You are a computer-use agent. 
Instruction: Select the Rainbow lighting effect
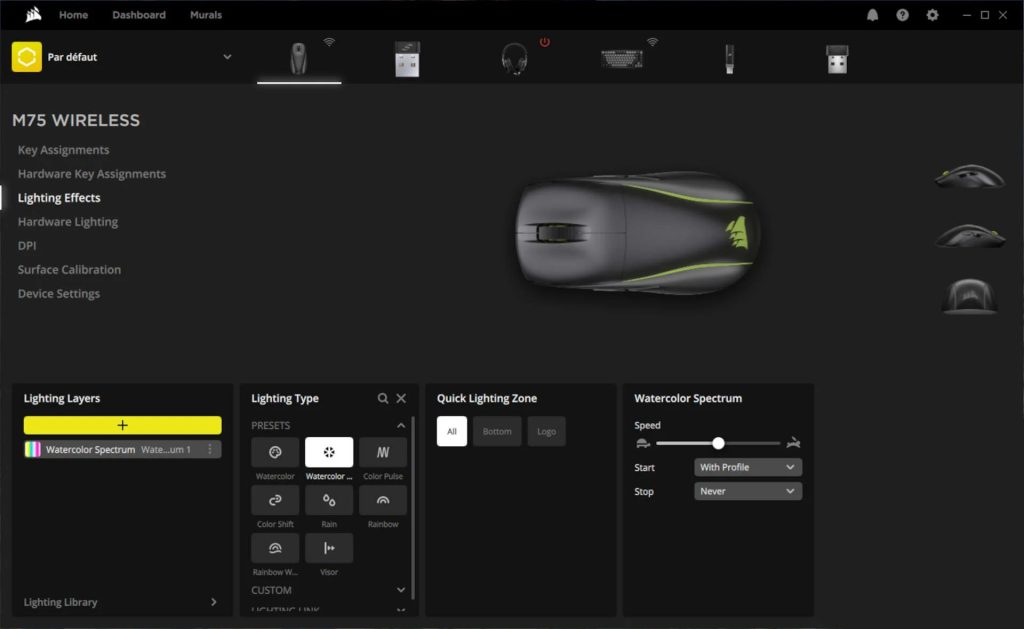(383, 500)
